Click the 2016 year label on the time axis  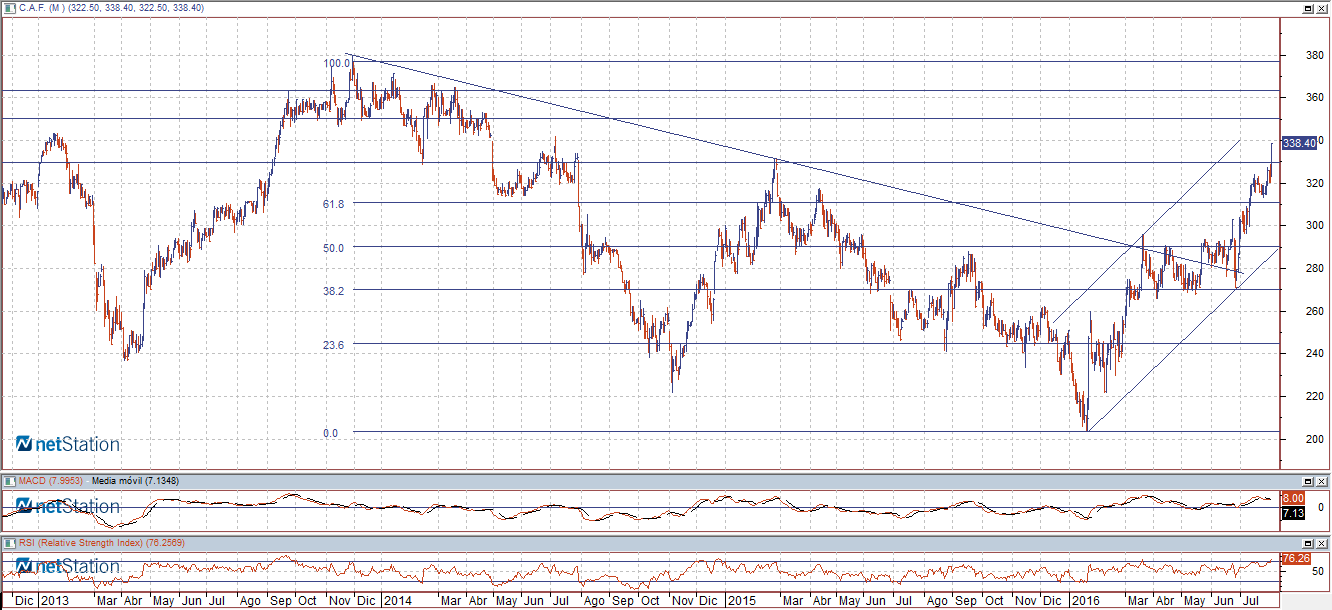1085,601
